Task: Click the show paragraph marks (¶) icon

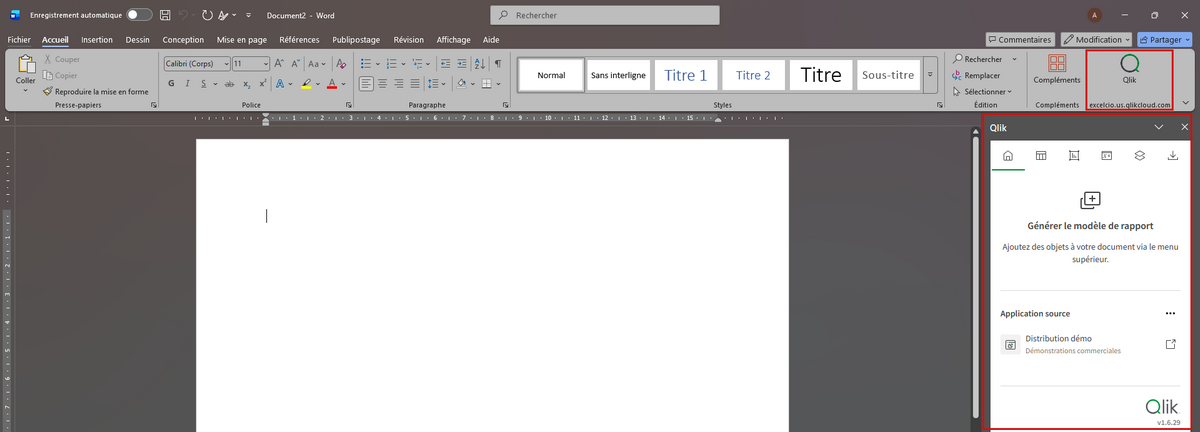Action: click(x=497, y=63)
